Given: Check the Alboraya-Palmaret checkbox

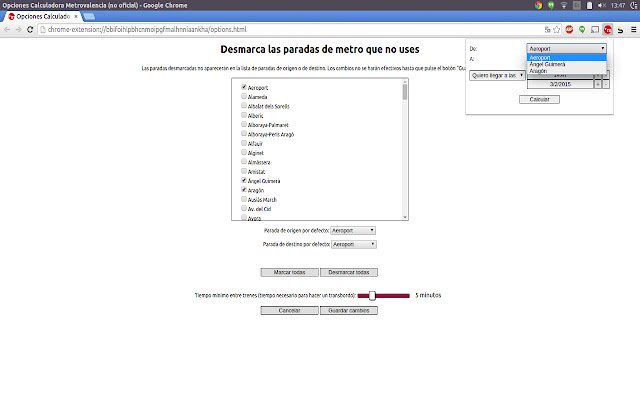Looking at the screenshot, I should coord(244,124).
